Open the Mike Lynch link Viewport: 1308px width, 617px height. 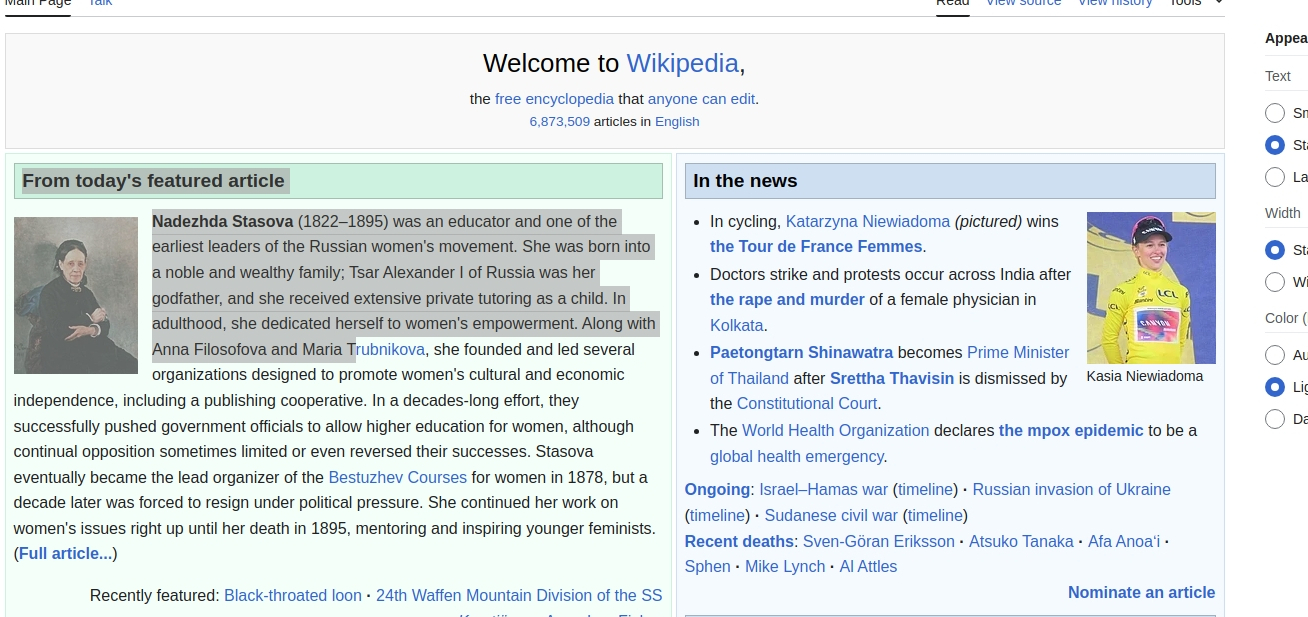point(785,567)
